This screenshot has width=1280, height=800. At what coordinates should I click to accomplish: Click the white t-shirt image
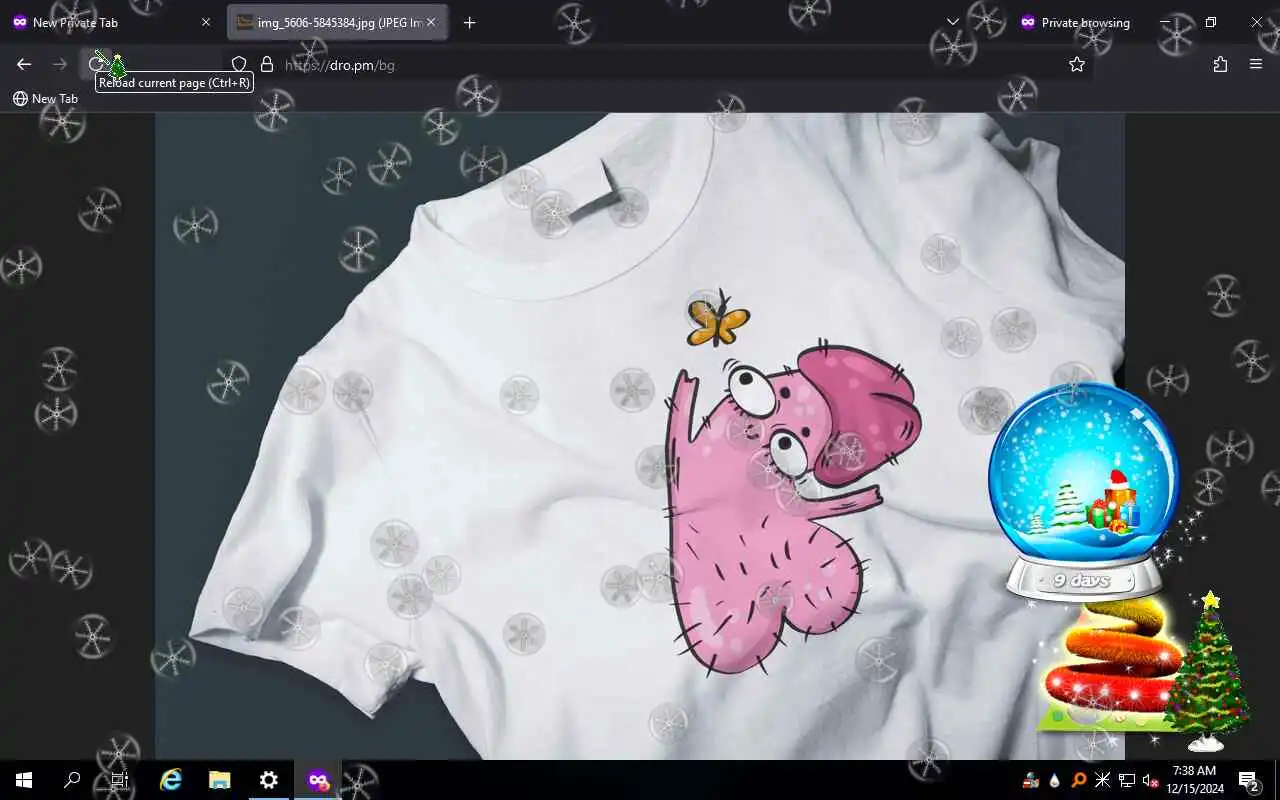640,436
